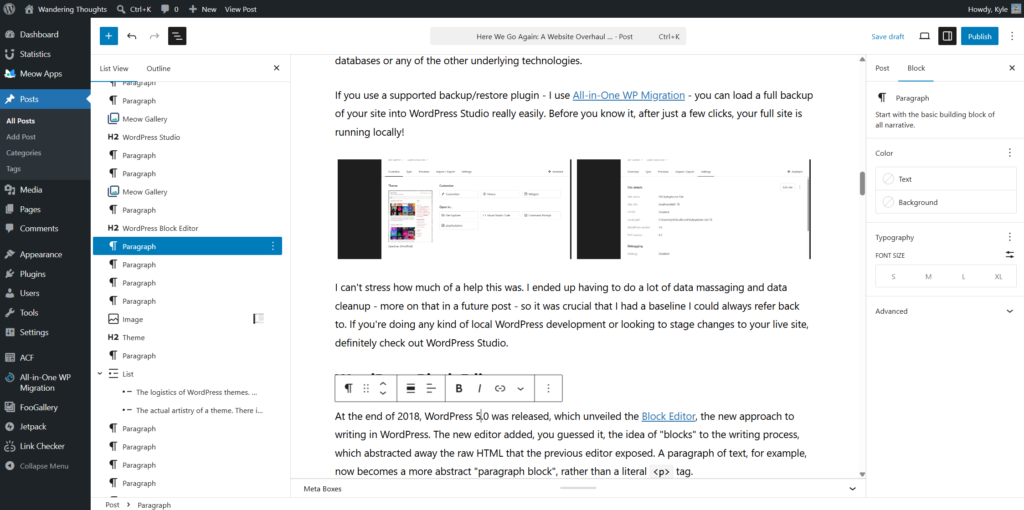Select font size M
1024x510 pixels.
928,277
